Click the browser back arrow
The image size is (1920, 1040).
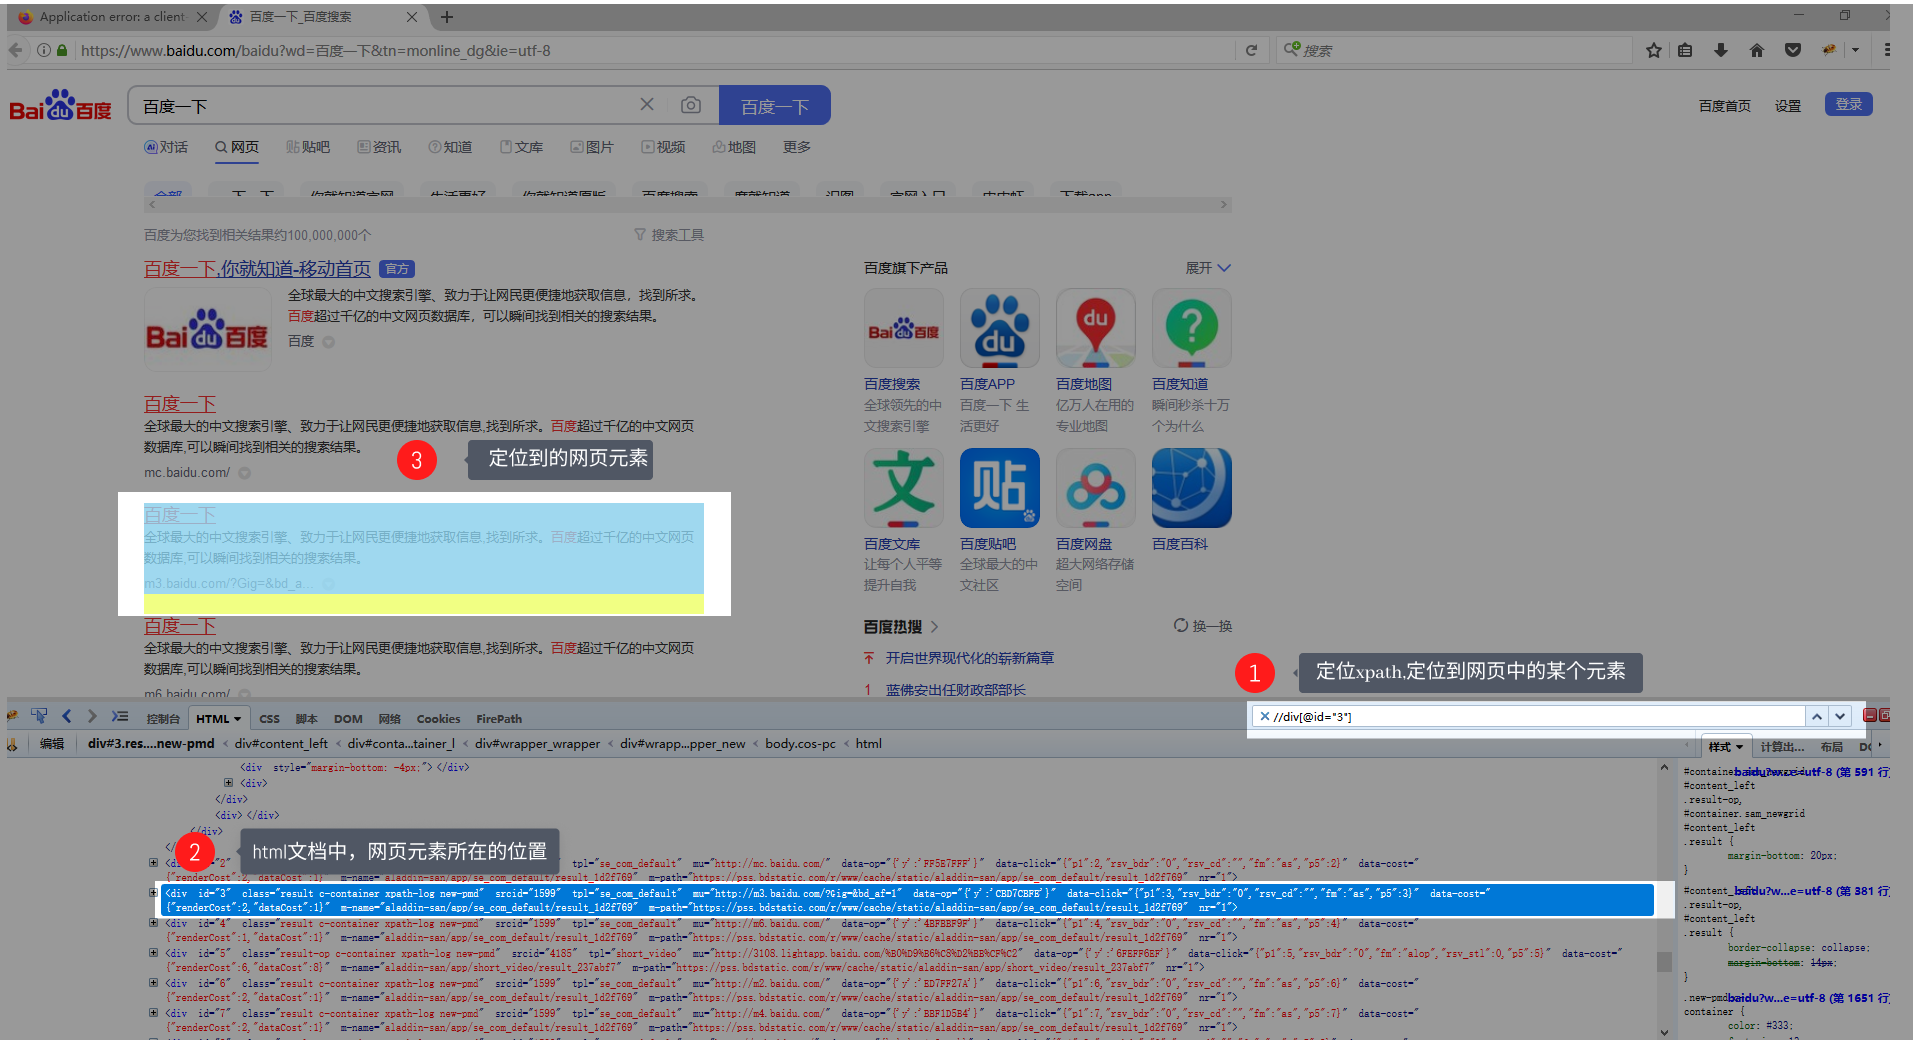point(15,50)
